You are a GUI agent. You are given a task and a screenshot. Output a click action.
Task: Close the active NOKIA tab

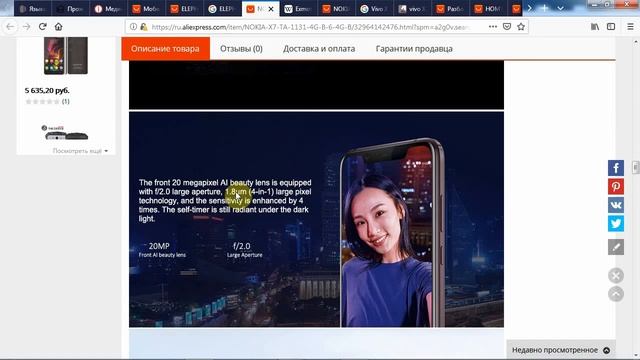271,9
